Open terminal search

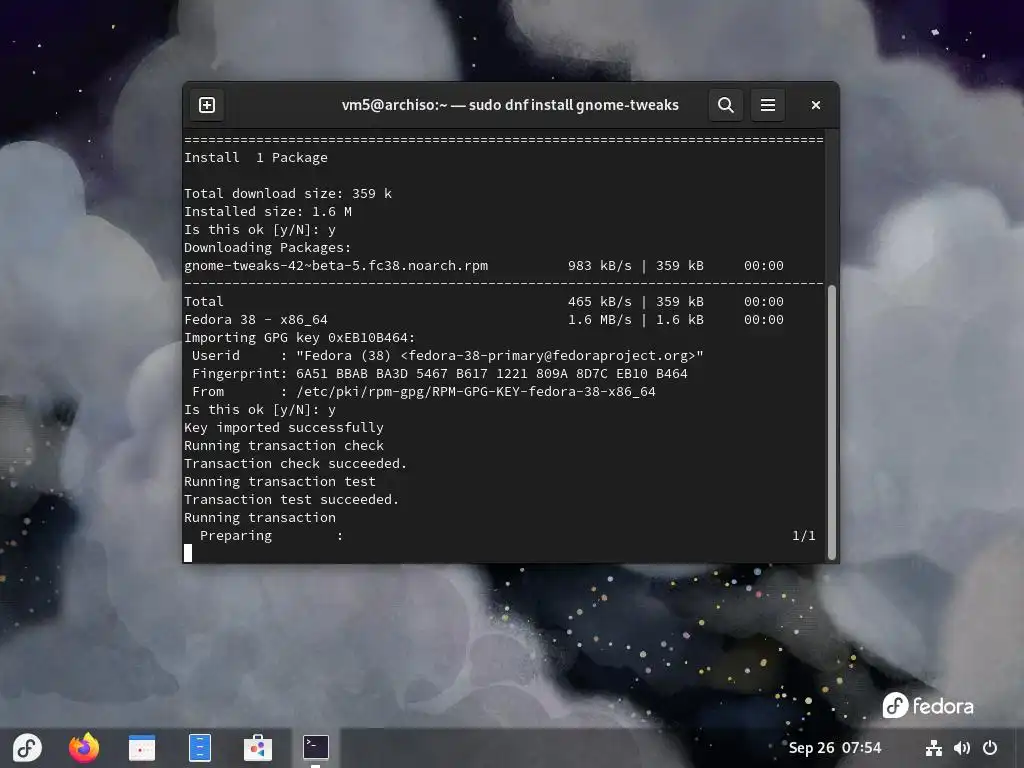[x=725, y=105]
